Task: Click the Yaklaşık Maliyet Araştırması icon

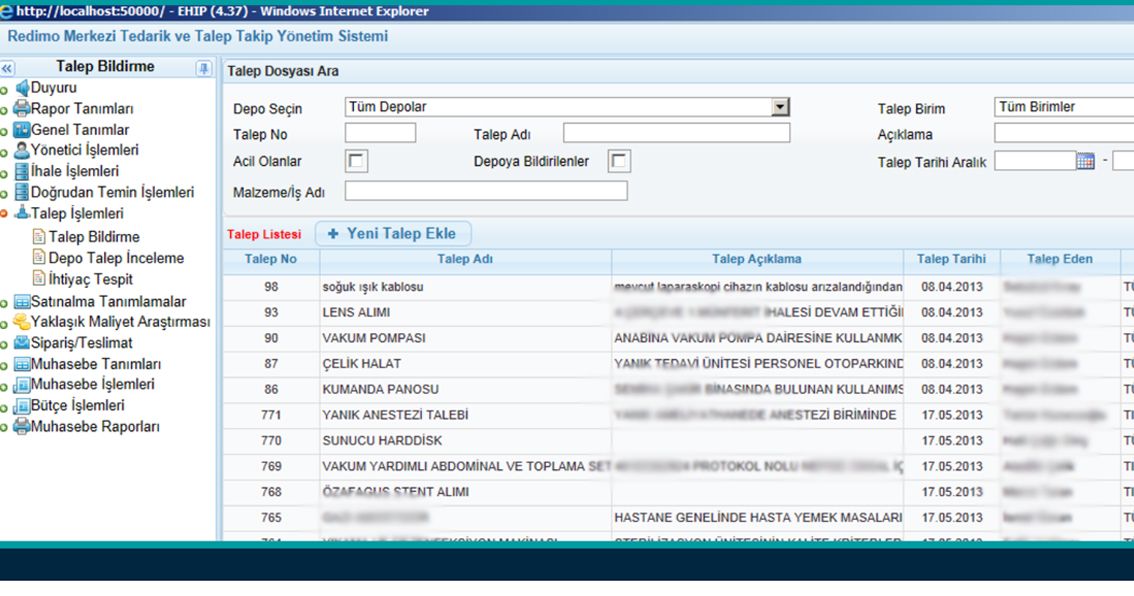Action: 22,322
